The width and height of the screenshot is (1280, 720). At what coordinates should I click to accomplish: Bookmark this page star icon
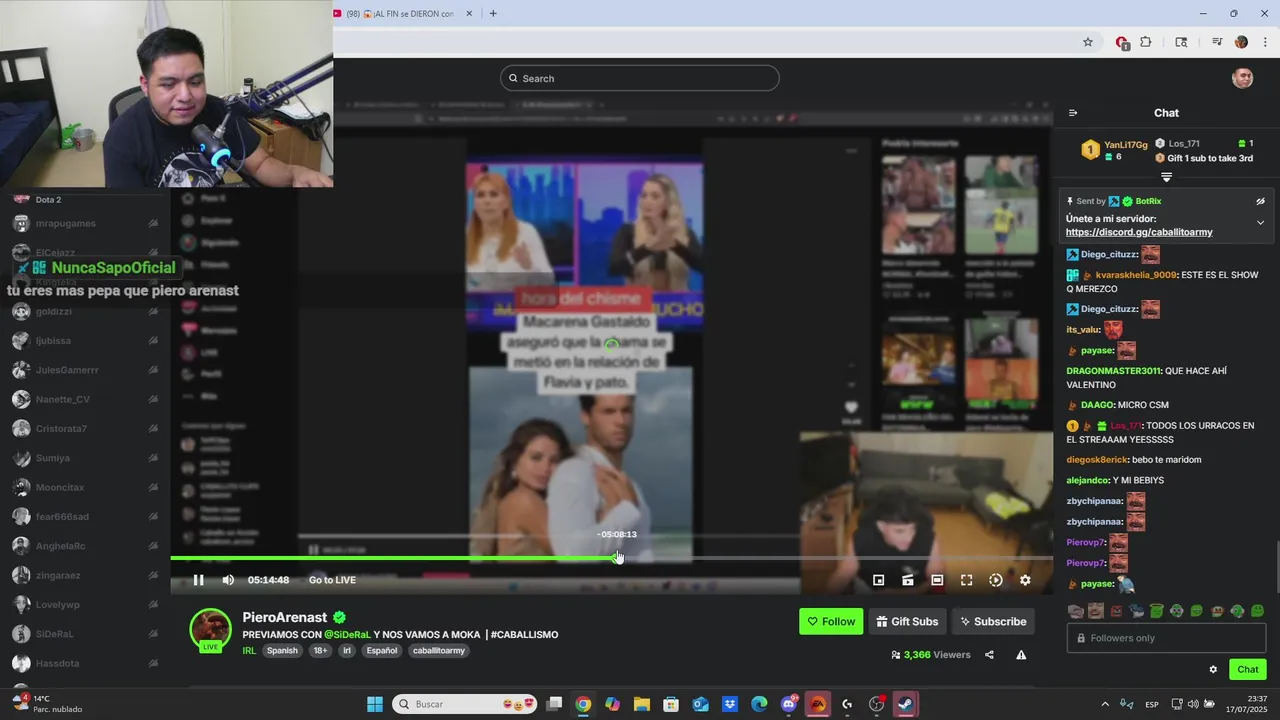pyautogui.click(x=1088, y=42)
